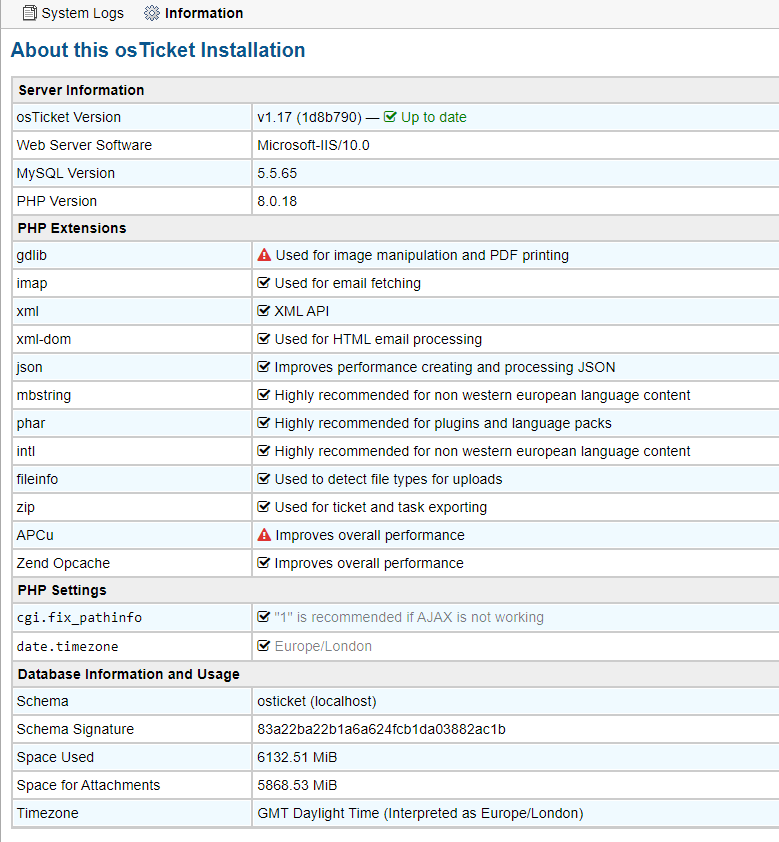Image resolution: width=779 pixels, height=842 pixels.
Task: Click the Up to date status text
Action: [433, 117]
